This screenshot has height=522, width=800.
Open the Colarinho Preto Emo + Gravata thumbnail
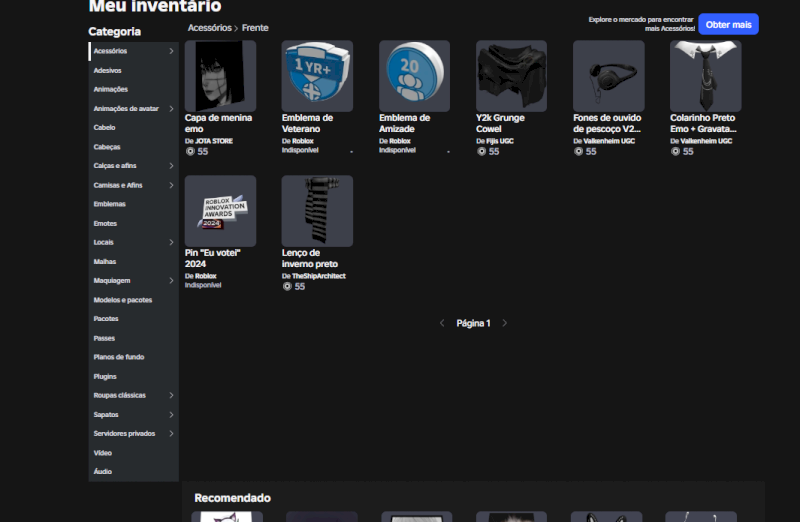click(x=706, y=76)
